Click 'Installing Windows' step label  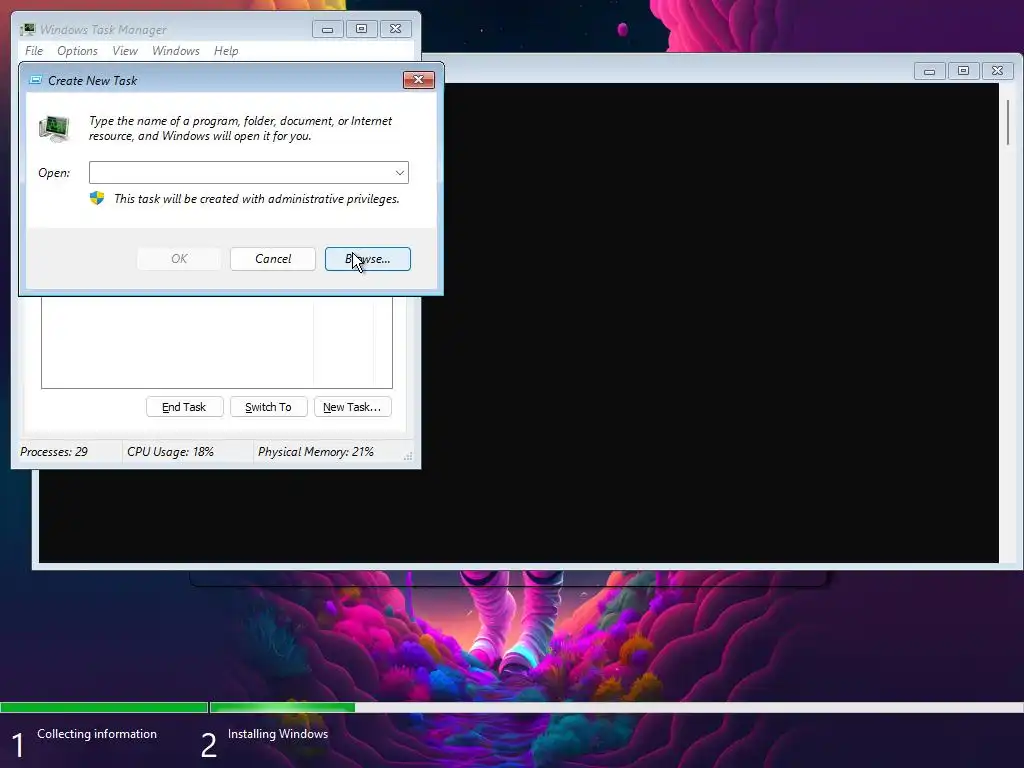point(278,734)
